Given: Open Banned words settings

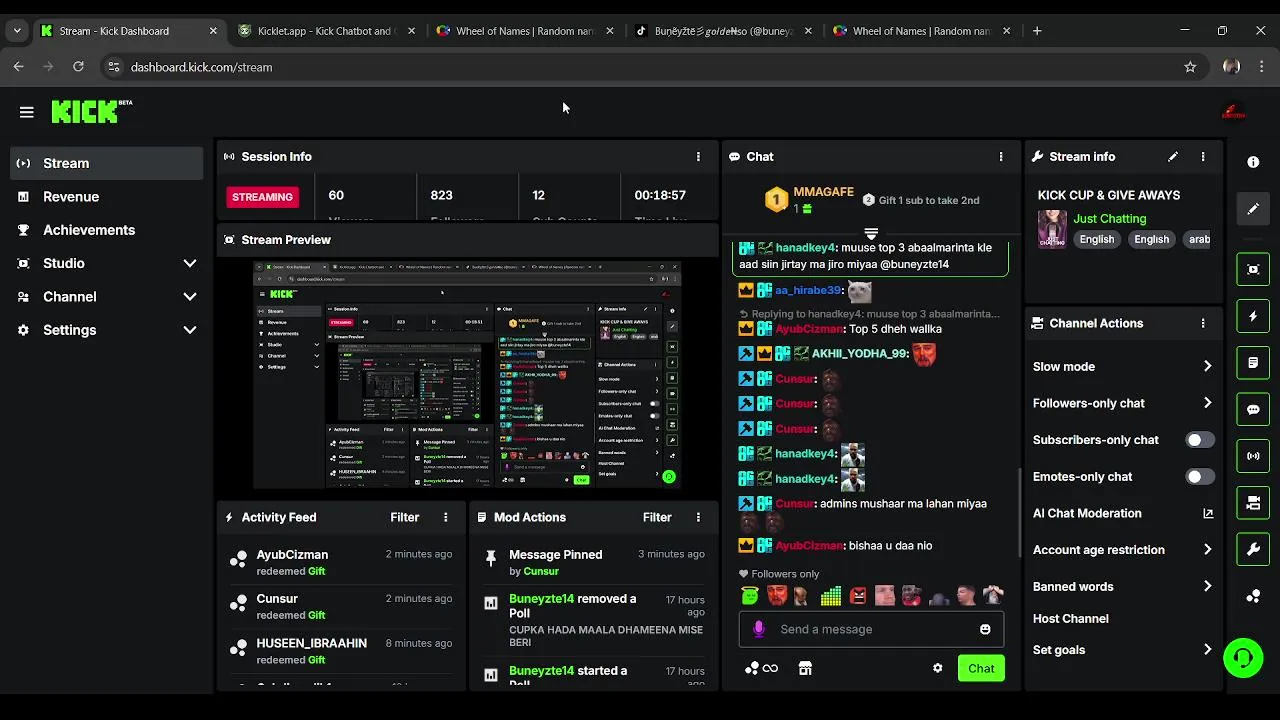Looking at the screenshot, I should (1123, 587).
